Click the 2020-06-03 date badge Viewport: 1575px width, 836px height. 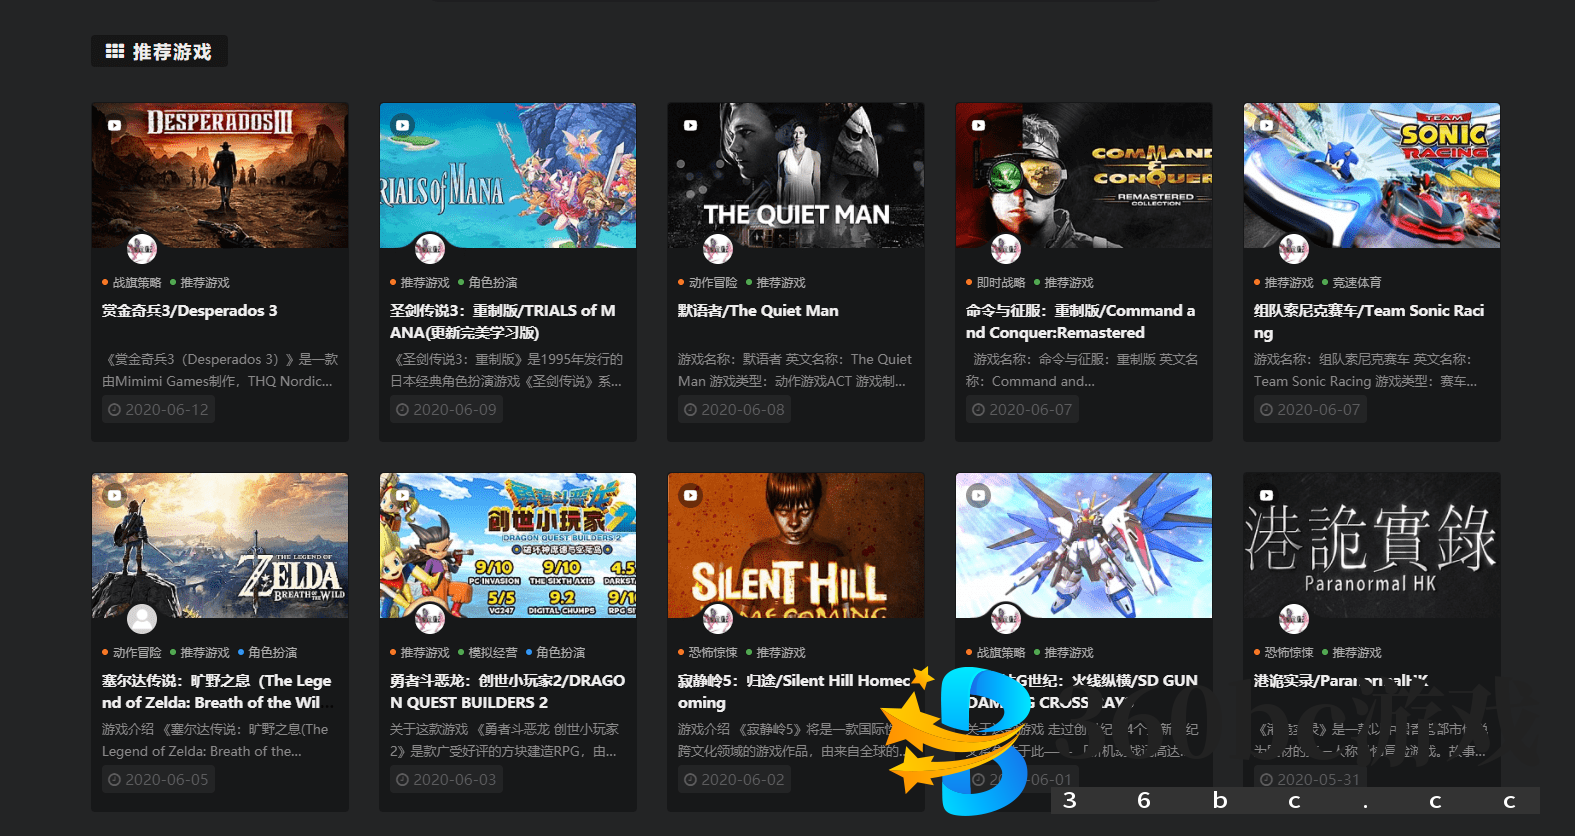click(447, 780)
